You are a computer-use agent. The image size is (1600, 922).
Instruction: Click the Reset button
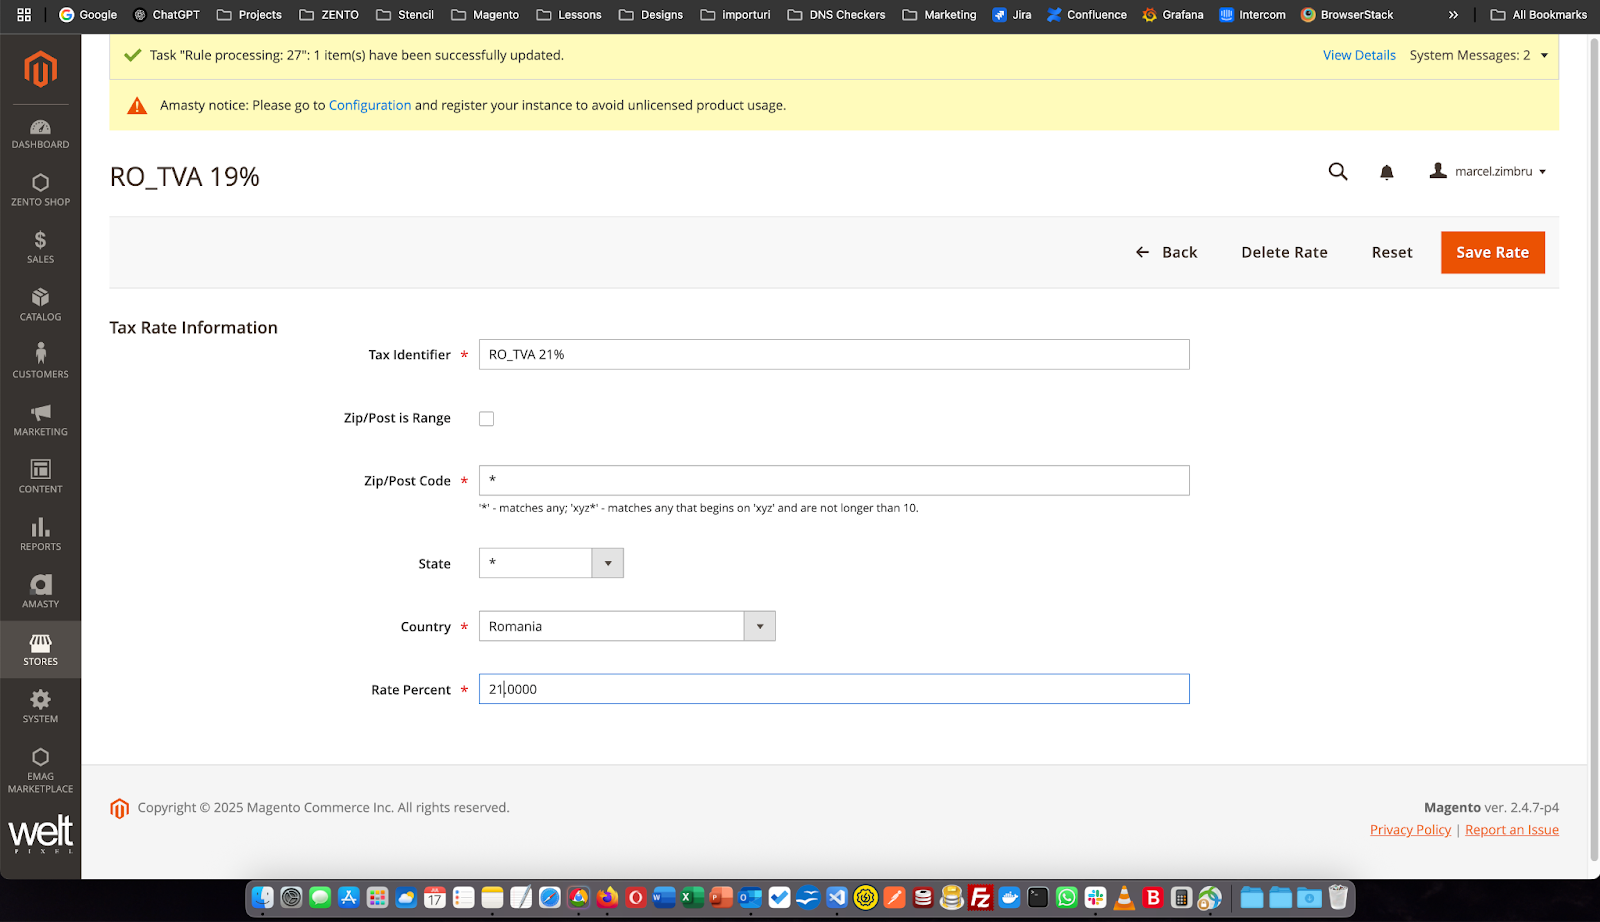(x=1392, y=252)
